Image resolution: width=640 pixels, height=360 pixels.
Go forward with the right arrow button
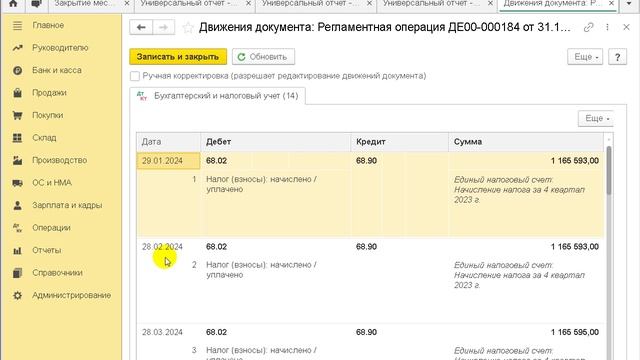point(164,27)
